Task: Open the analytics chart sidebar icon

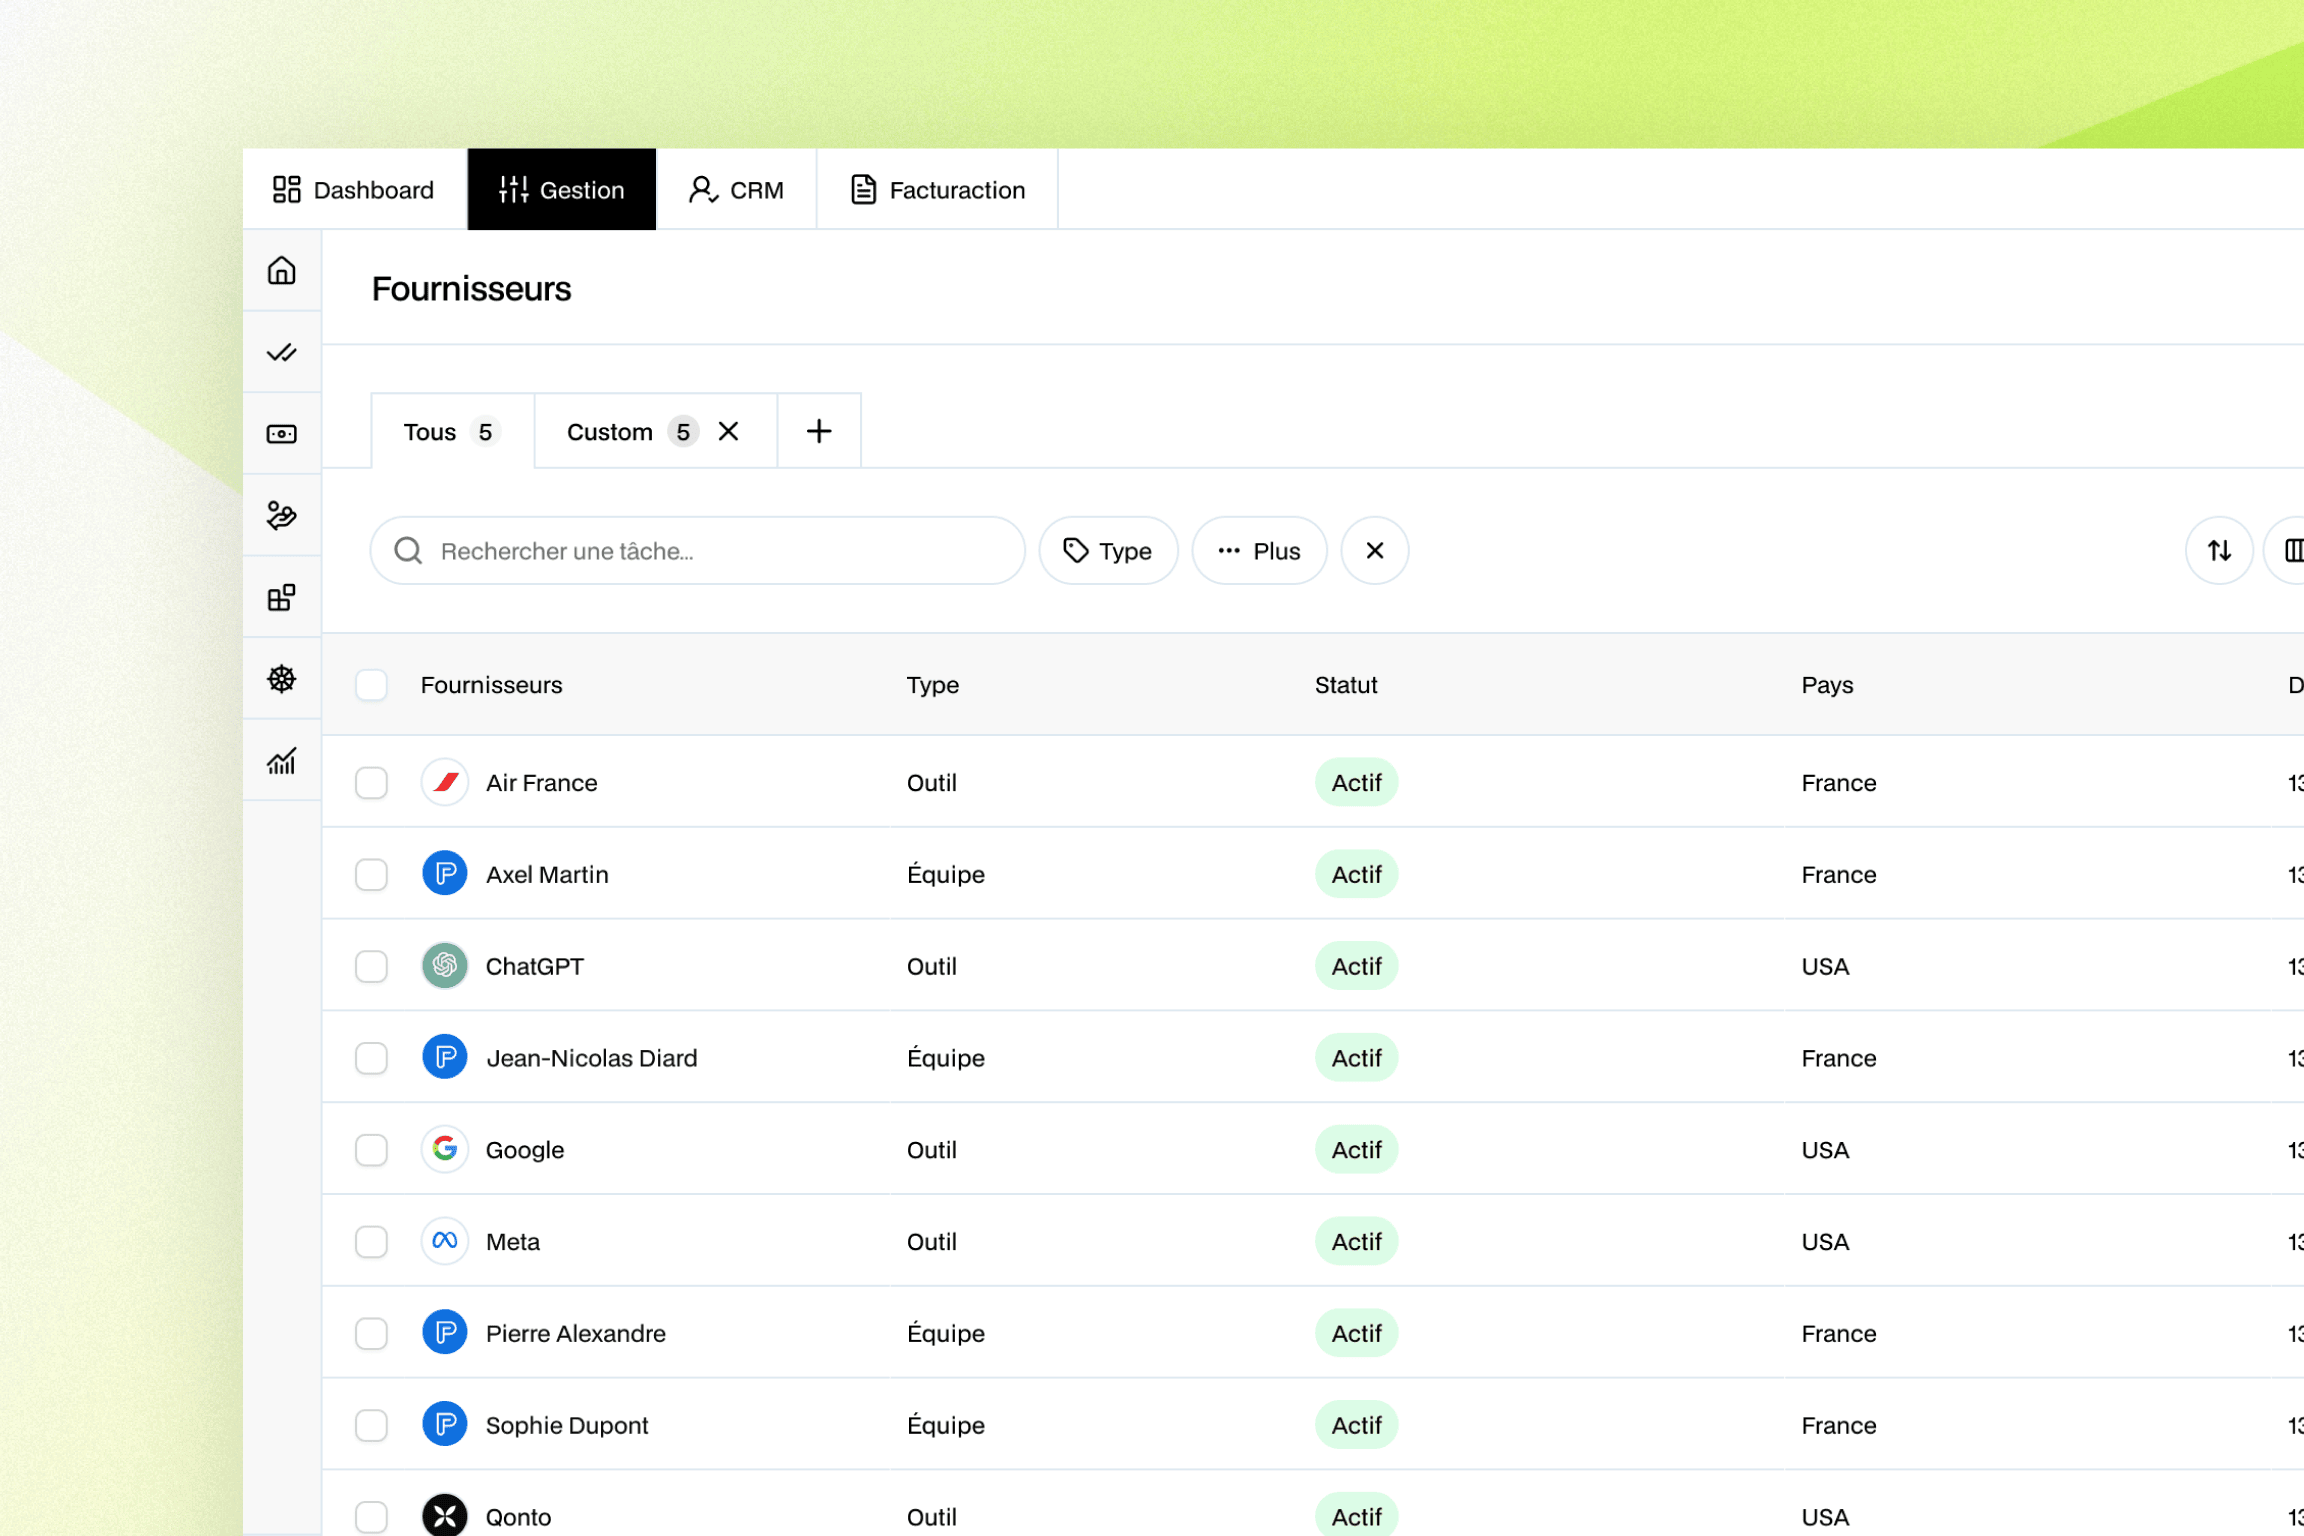Action: point(282,761)
